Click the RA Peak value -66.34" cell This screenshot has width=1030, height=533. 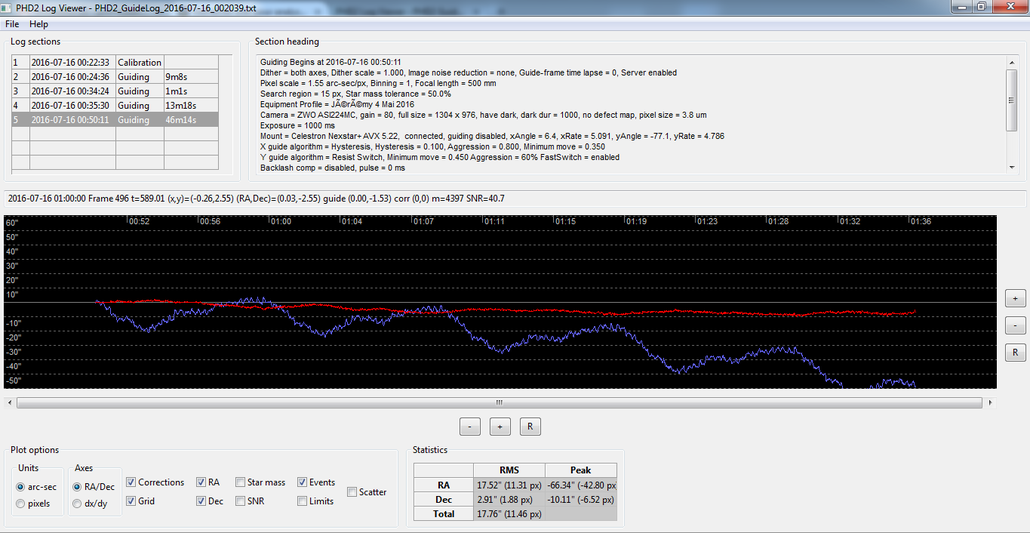[581, 485]
